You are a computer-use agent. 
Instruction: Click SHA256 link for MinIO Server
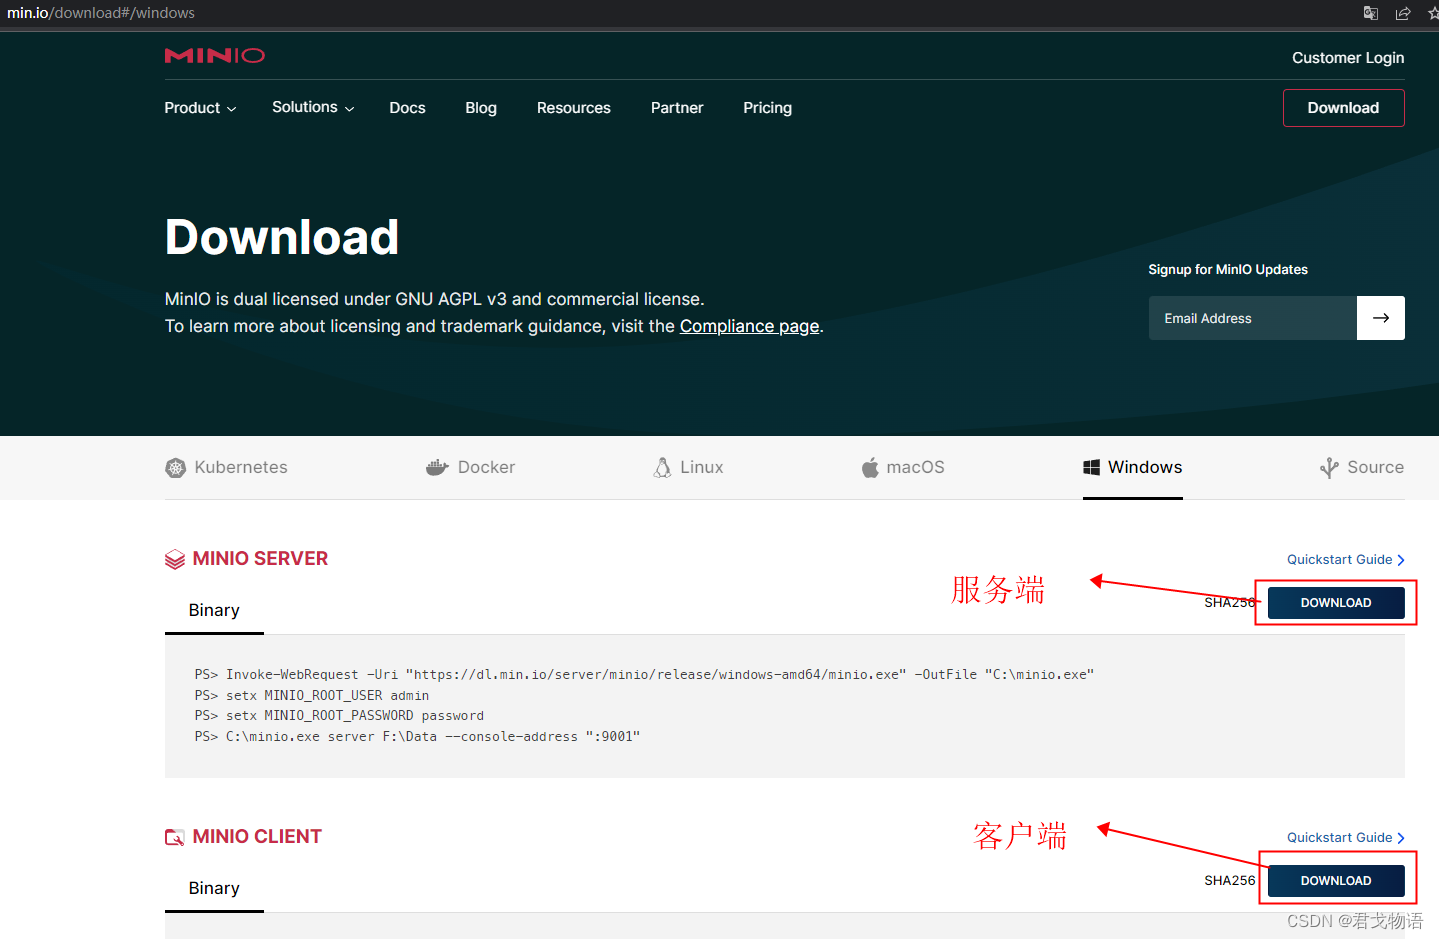1230,603
